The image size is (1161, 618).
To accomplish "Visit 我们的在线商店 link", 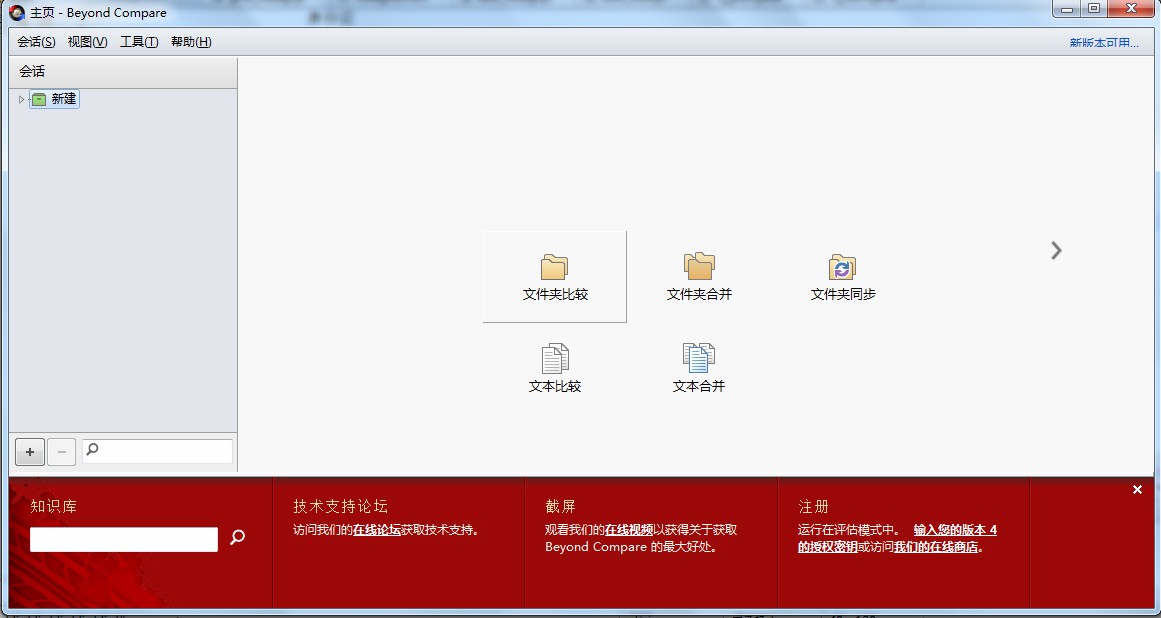I will [x=936, y=548].
